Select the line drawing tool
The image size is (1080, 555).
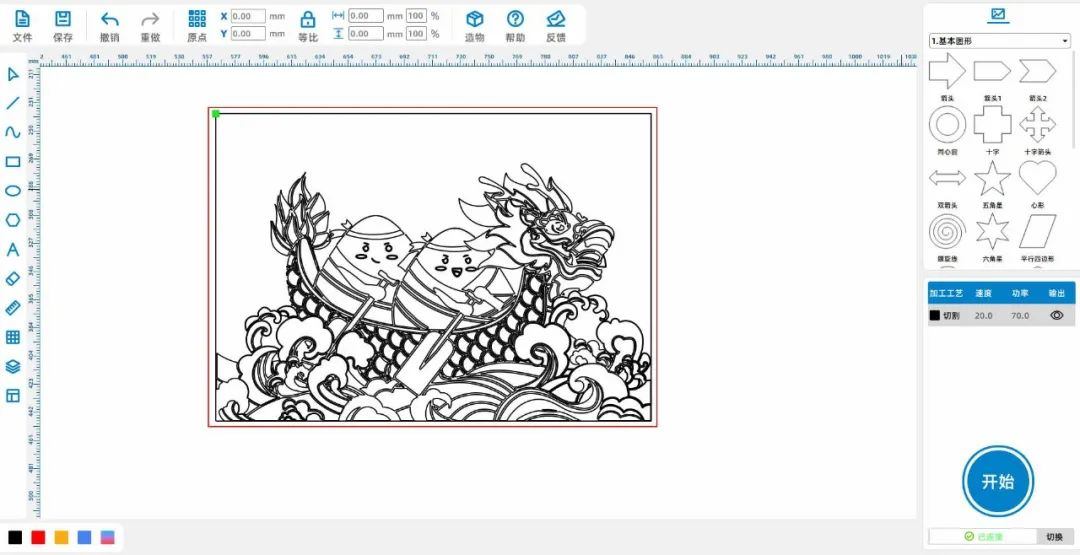[13, 103]
